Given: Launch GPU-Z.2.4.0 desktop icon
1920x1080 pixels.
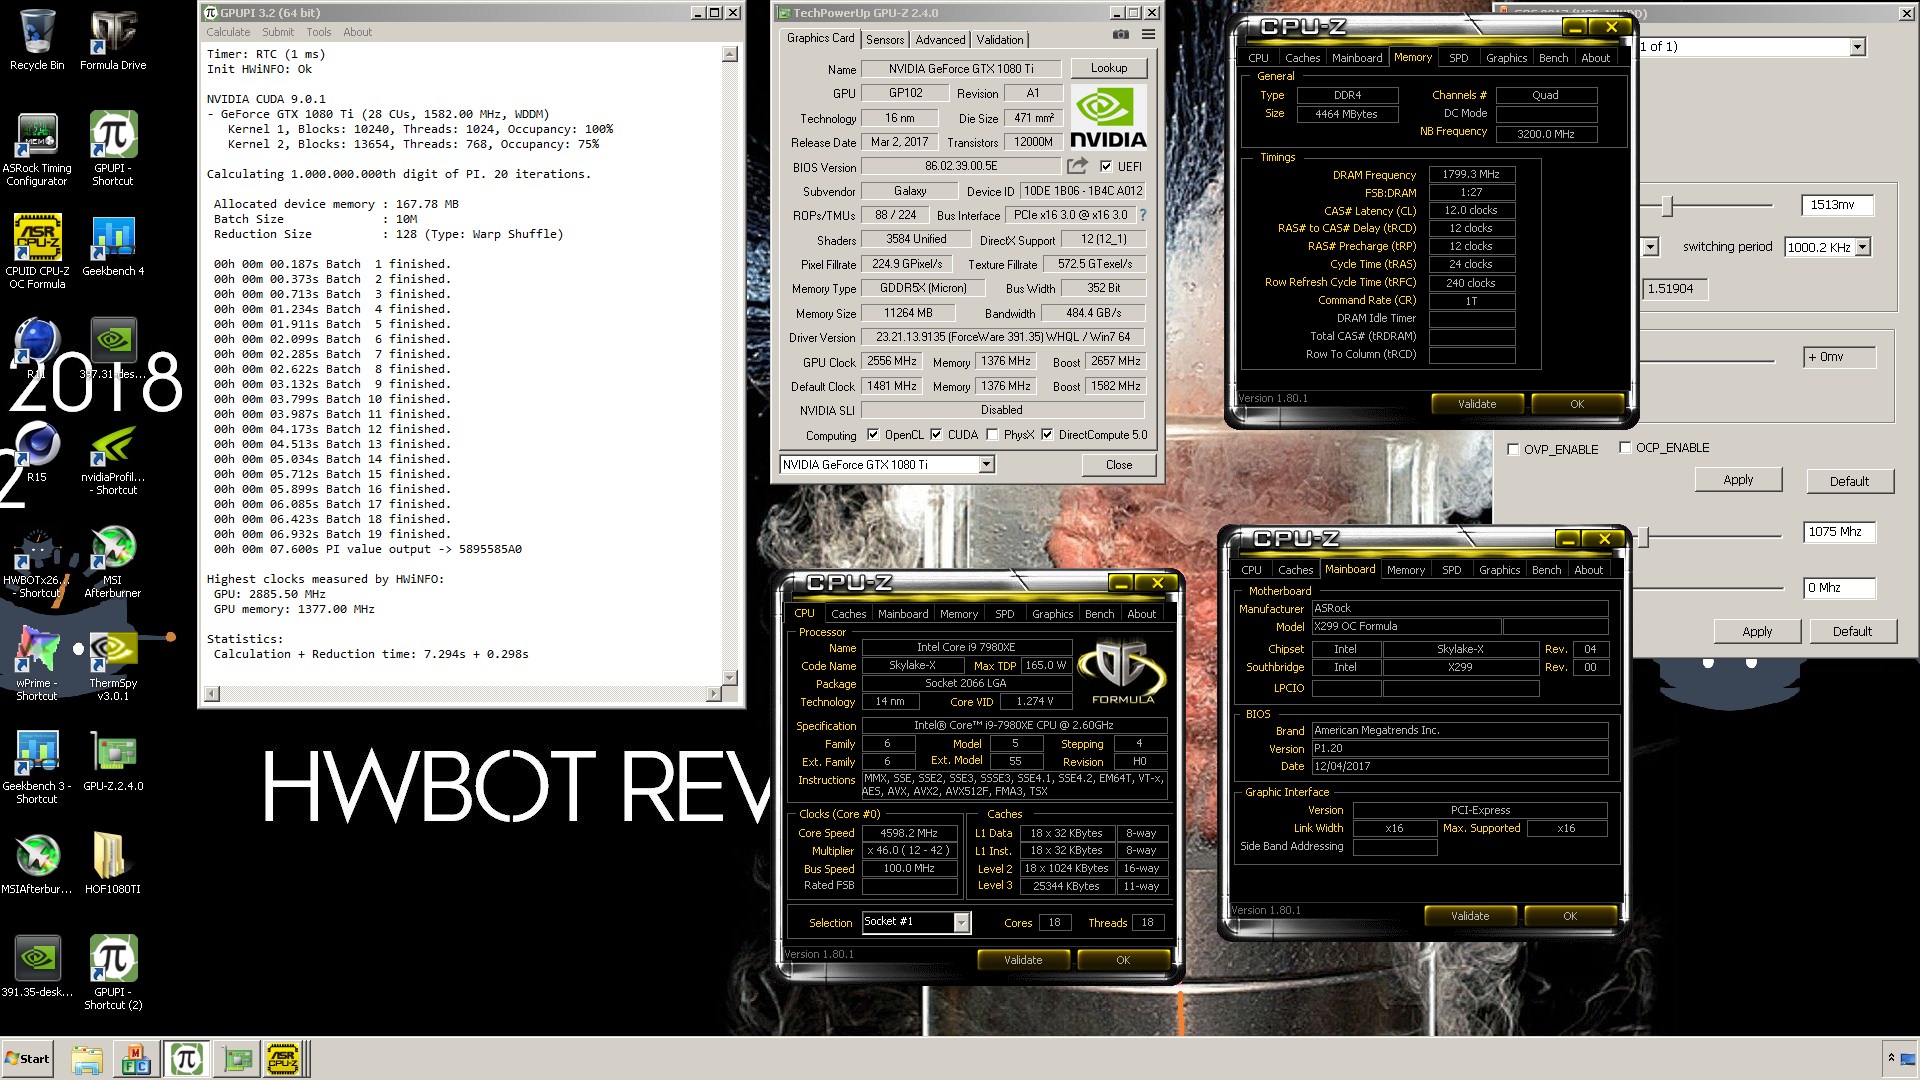Looking at the screenshot, I should pos(113,762).
